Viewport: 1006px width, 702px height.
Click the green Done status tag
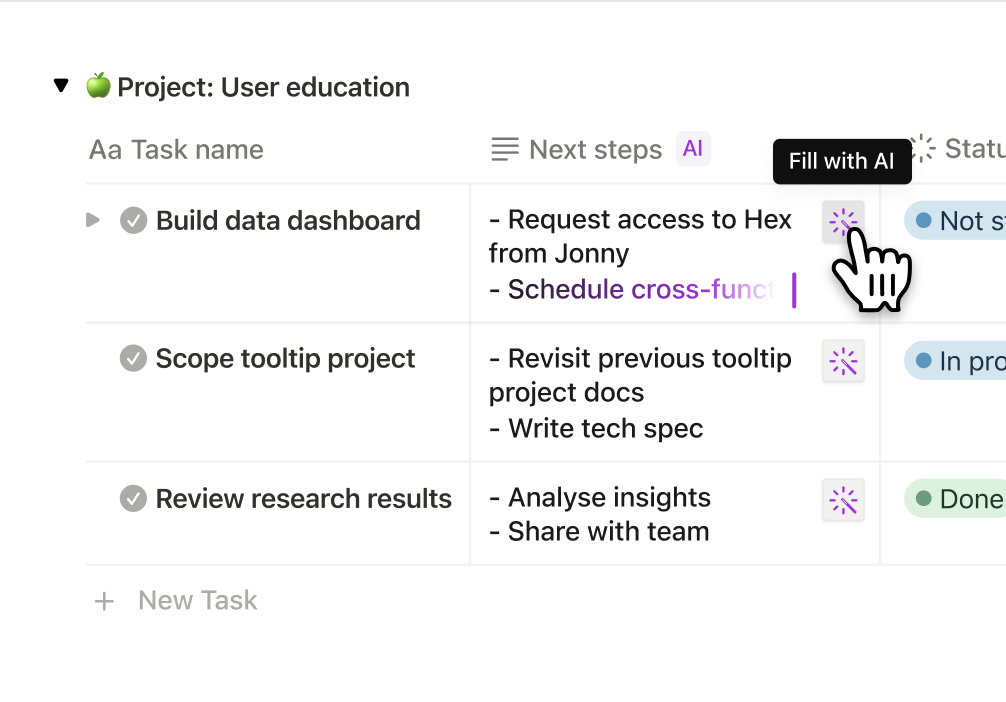[957, 499]
